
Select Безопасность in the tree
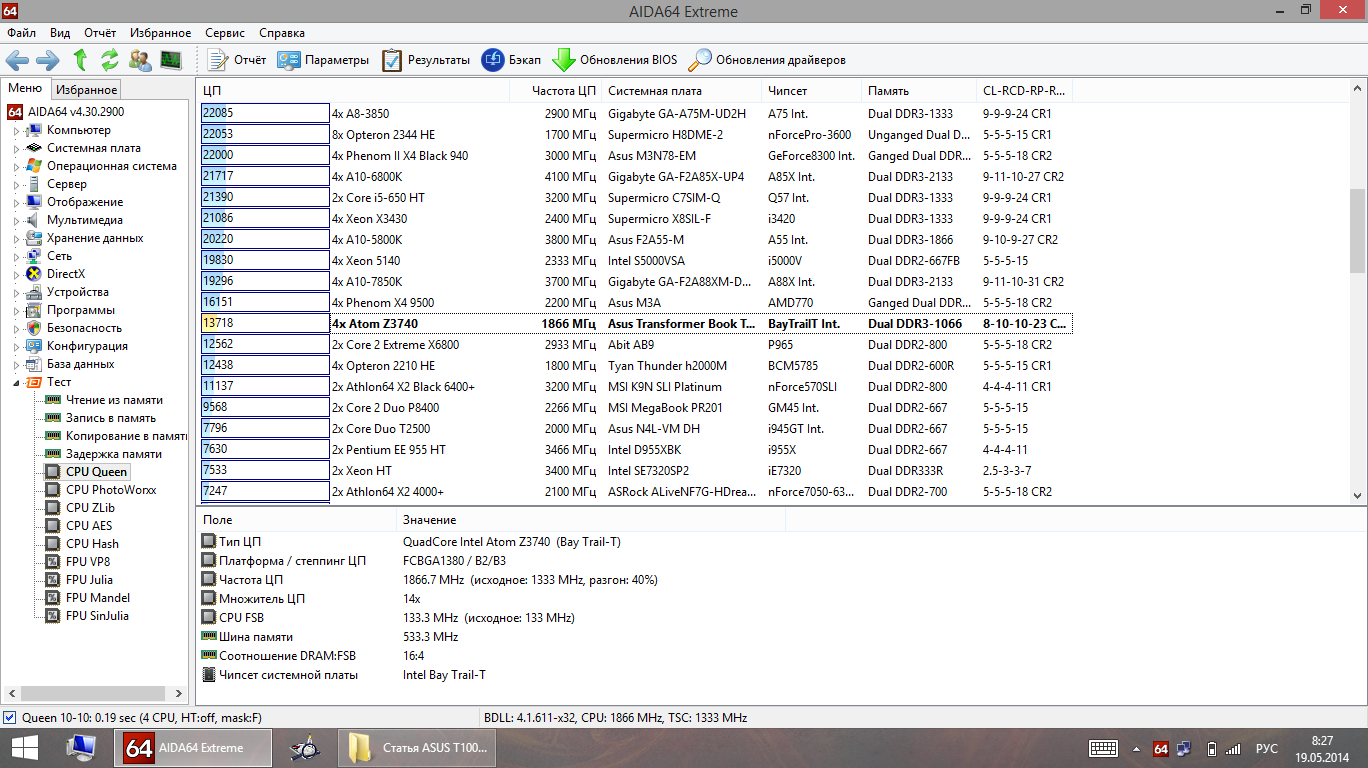84,328
